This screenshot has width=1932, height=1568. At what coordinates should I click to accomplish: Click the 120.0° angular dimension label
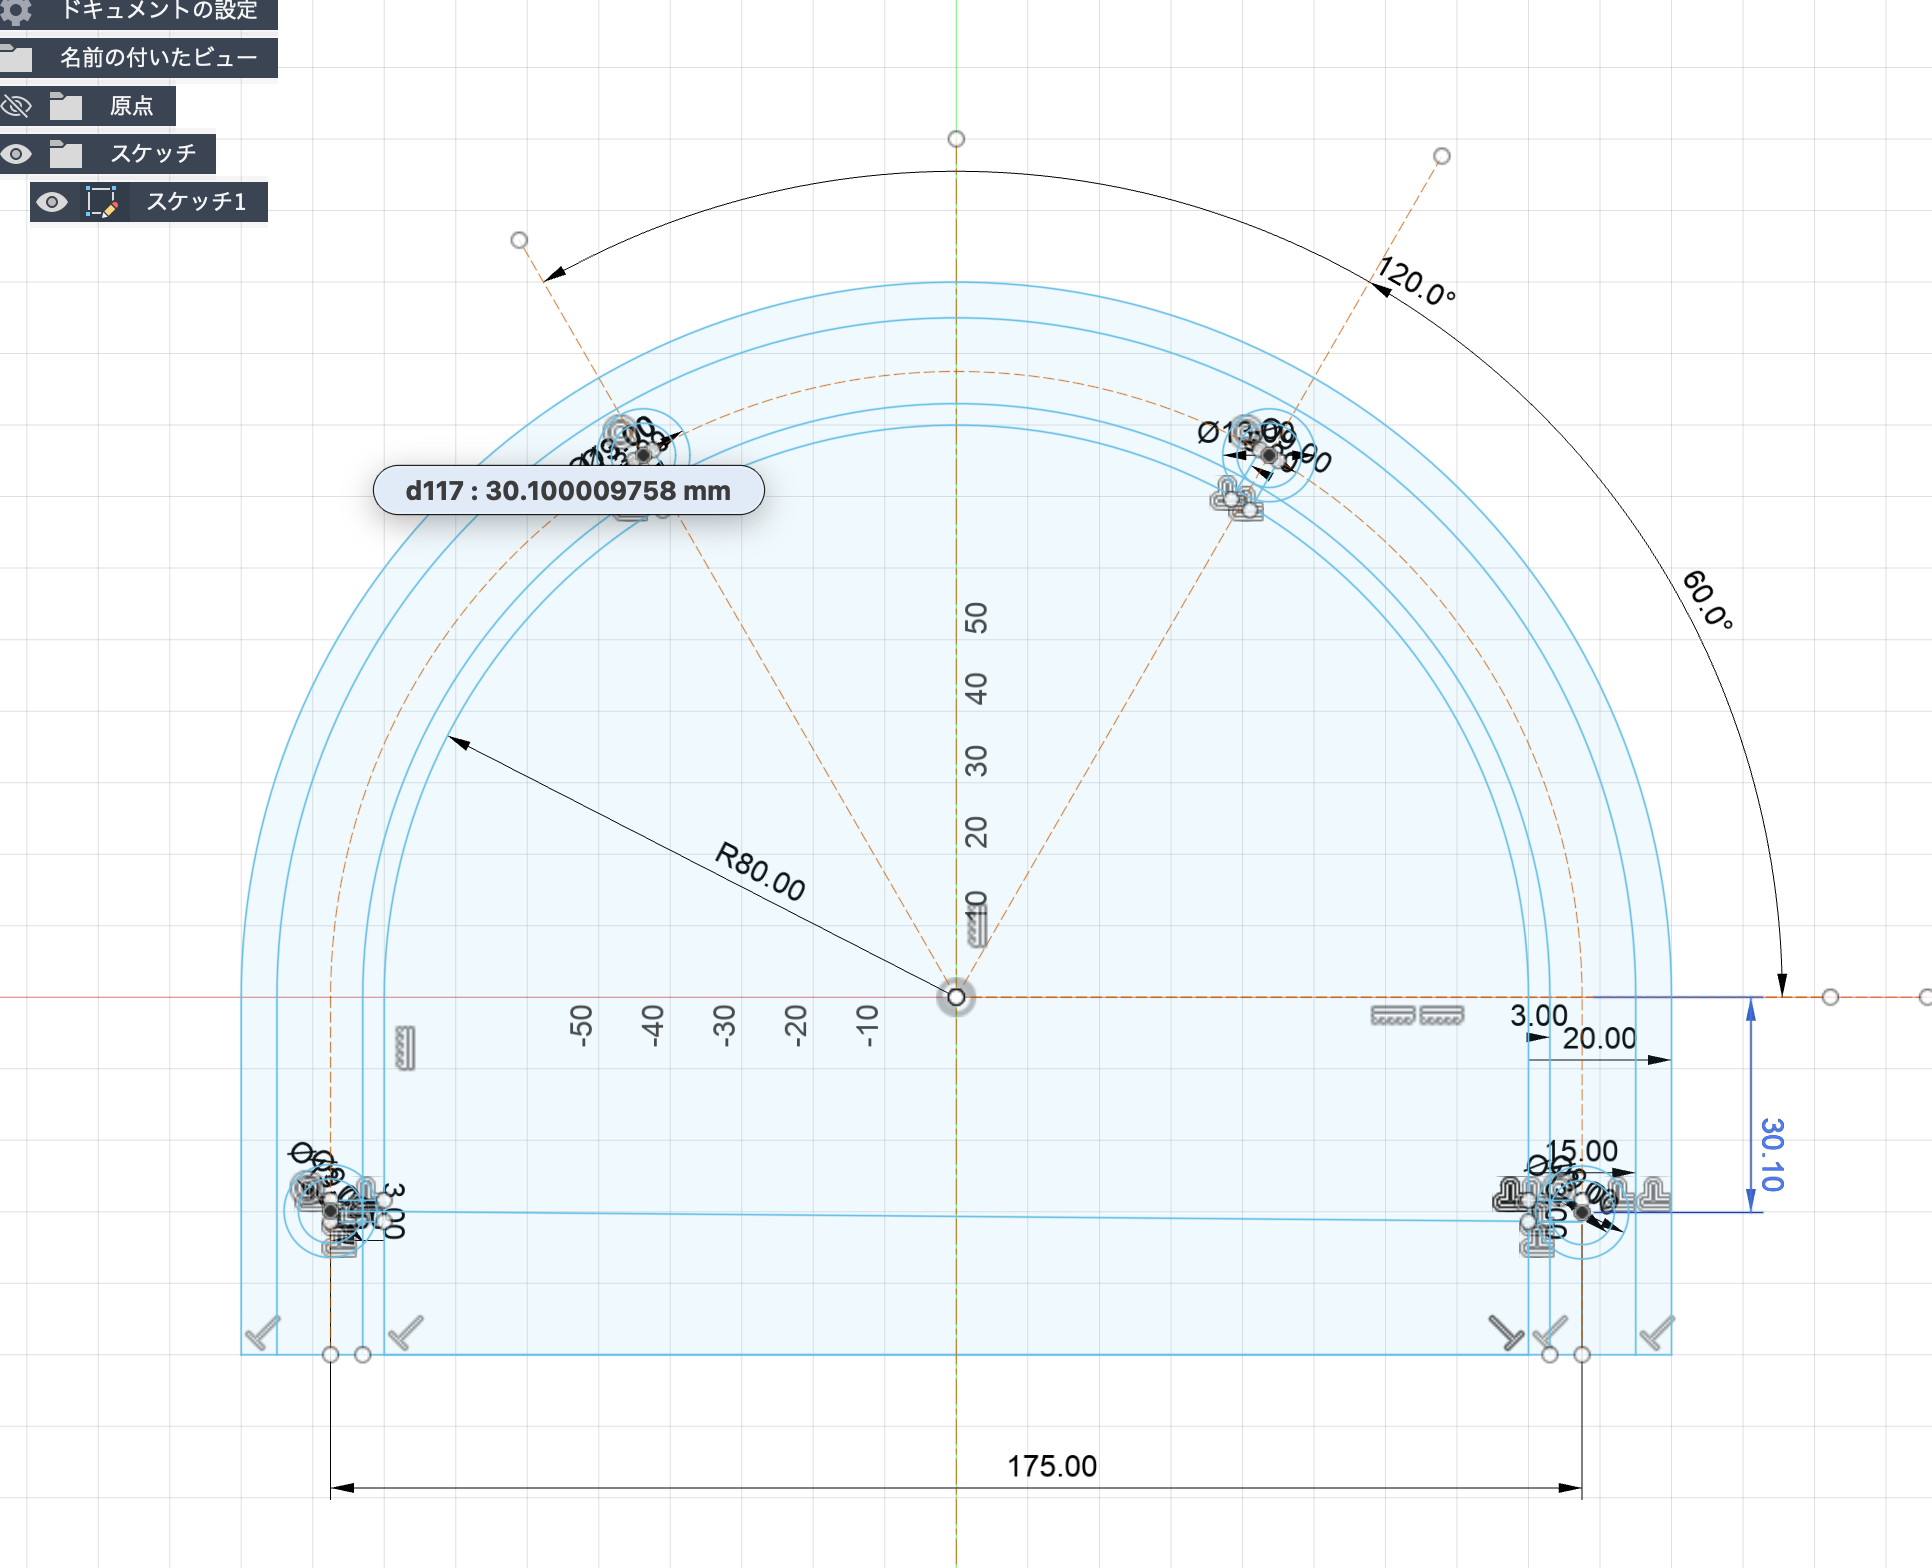point(1416,282)
